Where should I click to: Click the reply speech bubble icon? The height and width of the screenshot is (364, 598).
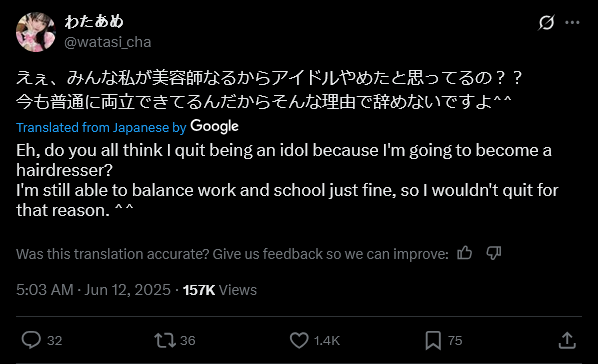click(31, 340)
